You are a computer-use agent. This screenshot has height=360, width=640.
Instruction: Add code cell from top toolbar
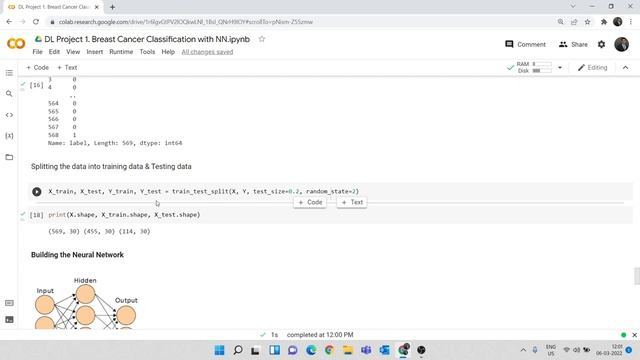click(38, 67)
